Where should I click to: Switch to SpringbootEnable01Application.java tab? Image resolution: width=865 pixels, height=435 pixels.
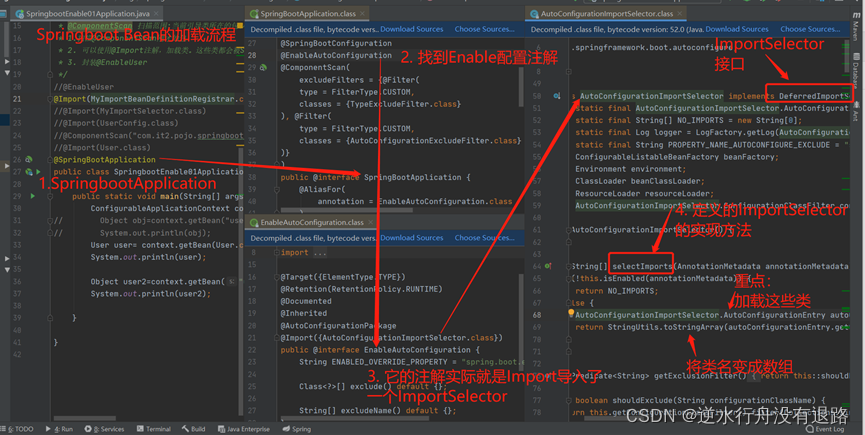click(87, 13)
